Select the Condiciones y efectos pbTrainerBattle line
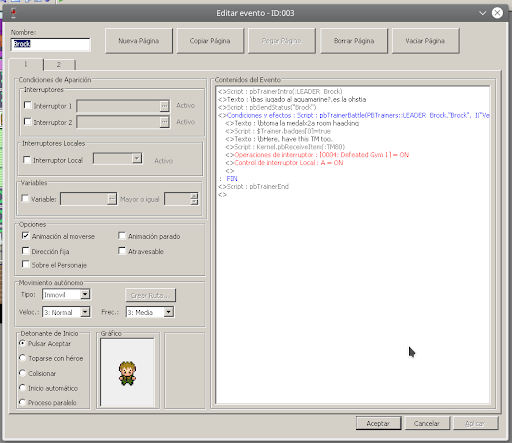Screen dimensions: 512x443 point(354,115)
